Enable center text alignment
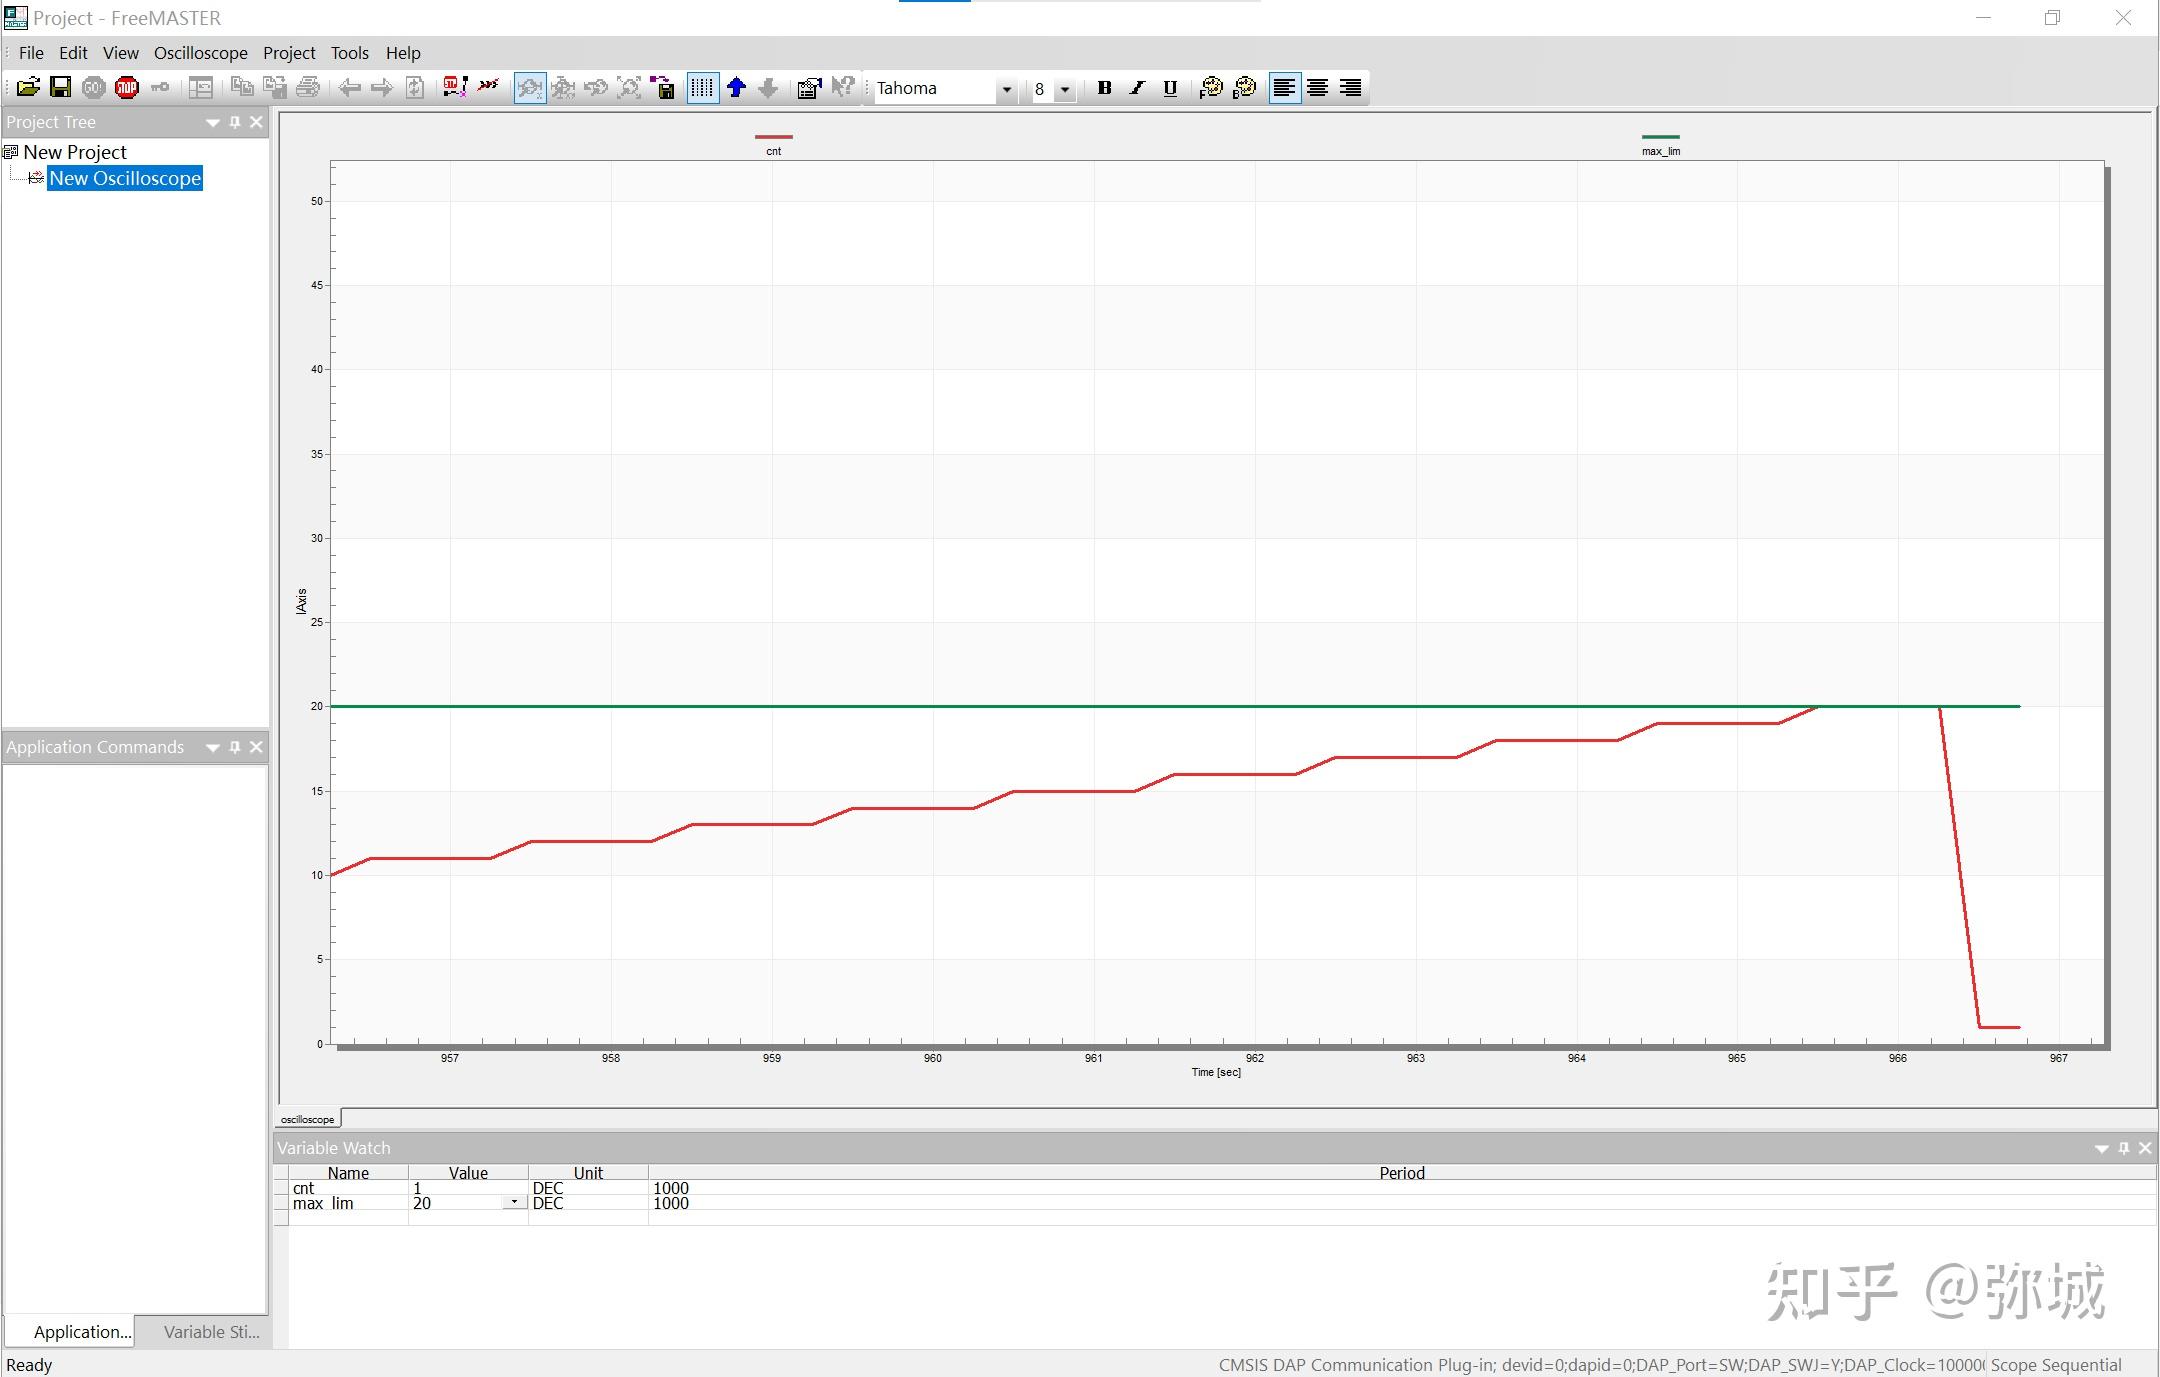 tap(1318, 88)
